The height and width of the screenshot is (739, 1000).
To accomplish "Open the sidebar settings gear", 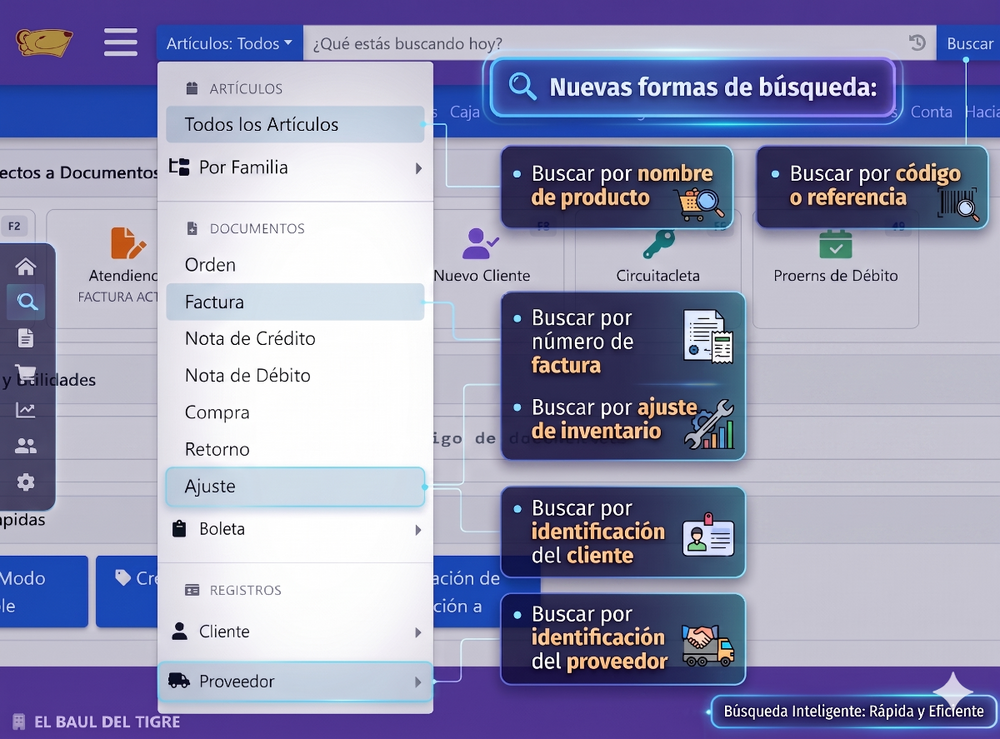I will [26, 482].
